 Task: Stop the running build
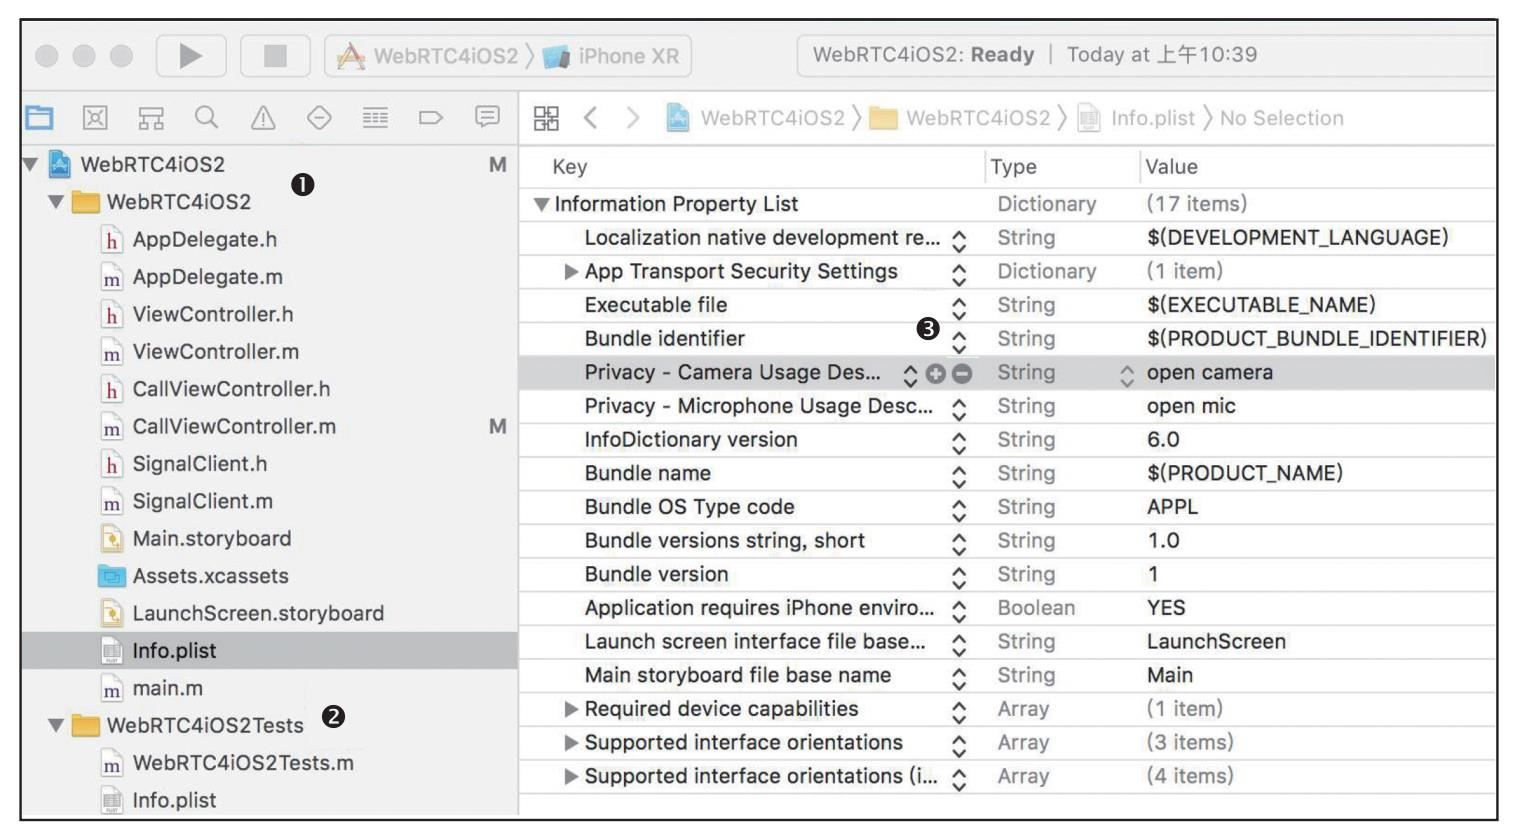click(x=275, y=56)
